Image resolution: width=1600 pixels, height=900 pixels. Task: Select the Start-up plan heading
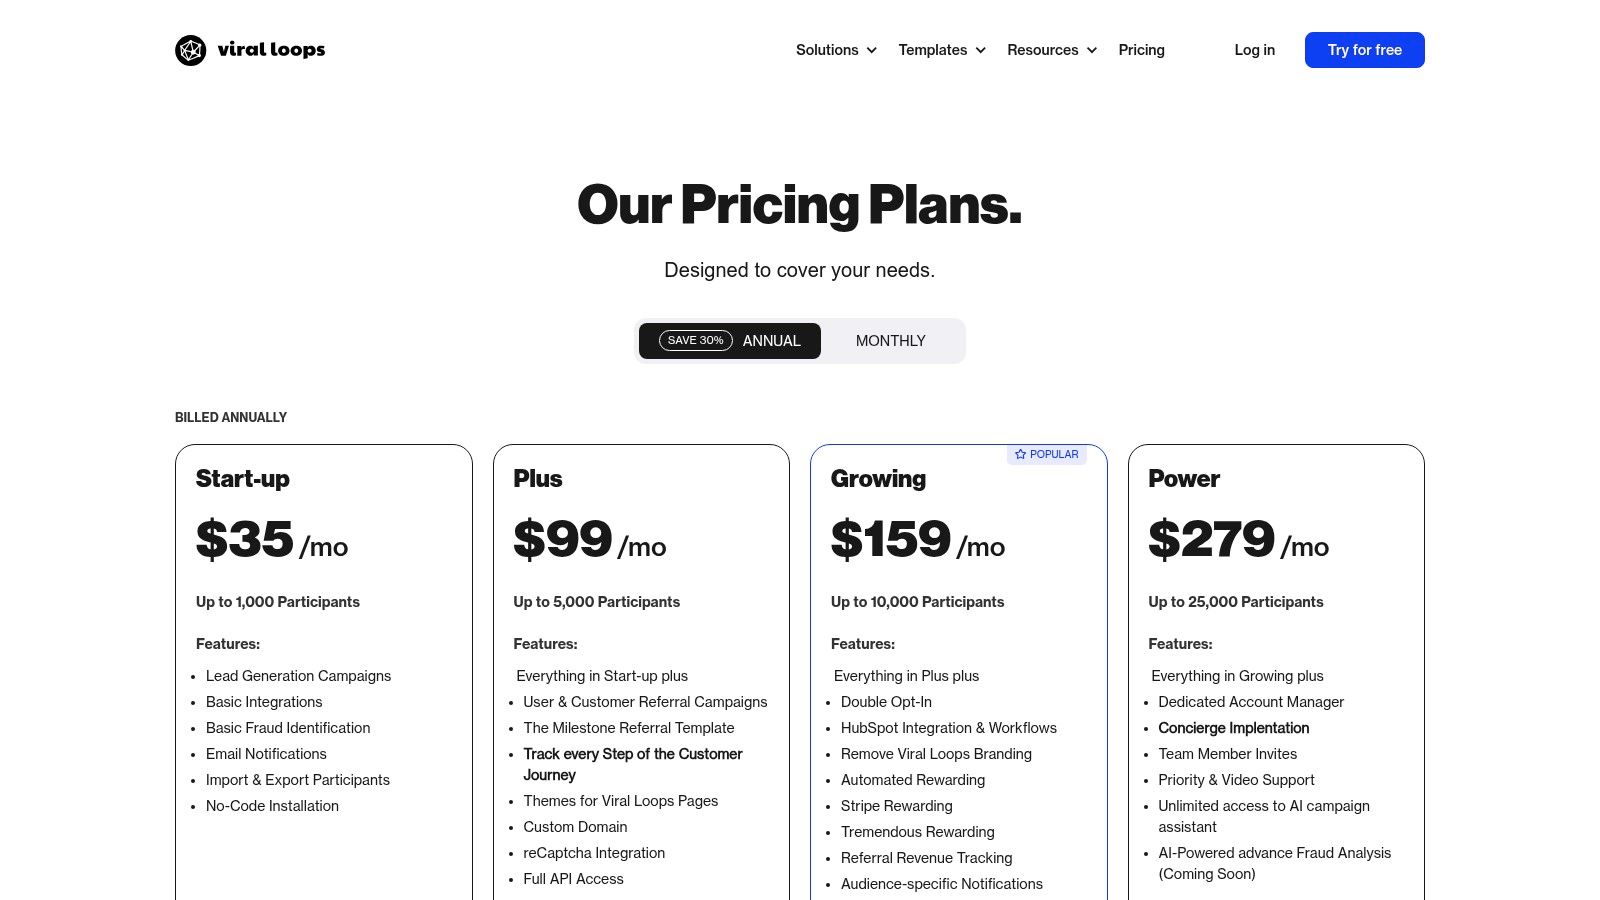click(x=243, y=479)
